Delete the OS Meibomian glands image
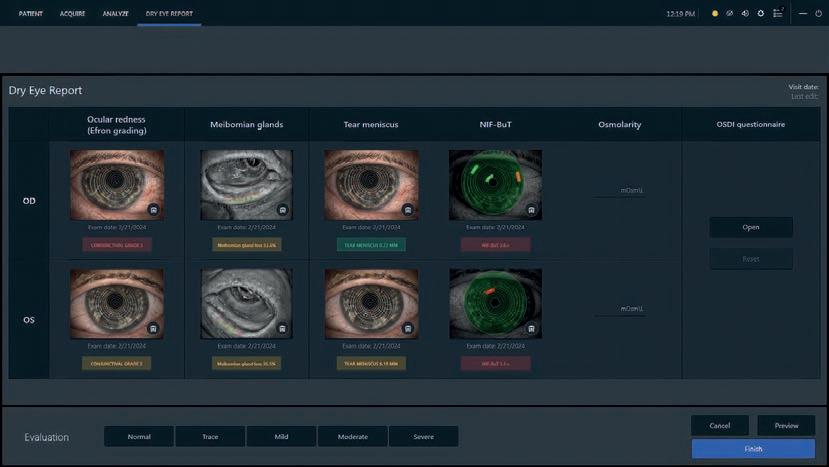829x467 pixels. pos(283,329)
